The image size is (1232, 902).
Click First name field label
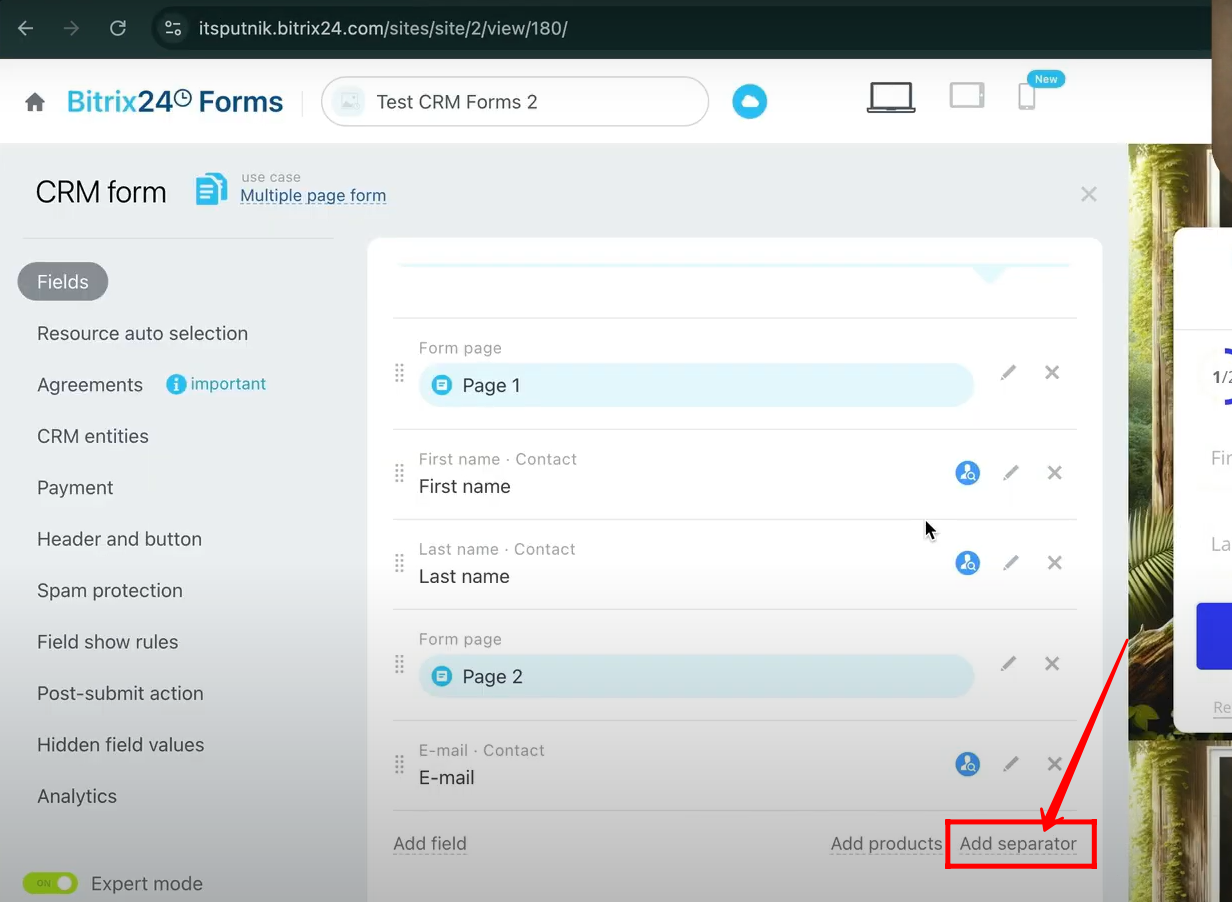click(x=465, y=487)
